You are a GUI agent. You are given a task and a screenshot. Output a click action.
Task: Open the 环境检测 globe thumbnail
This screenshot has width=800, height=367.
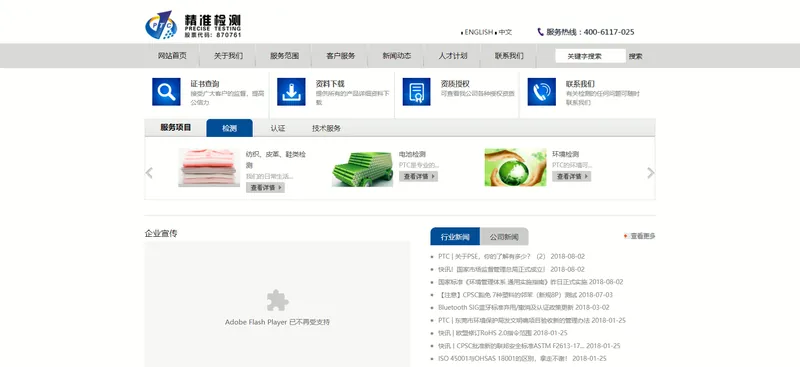(x=515, y=167)
